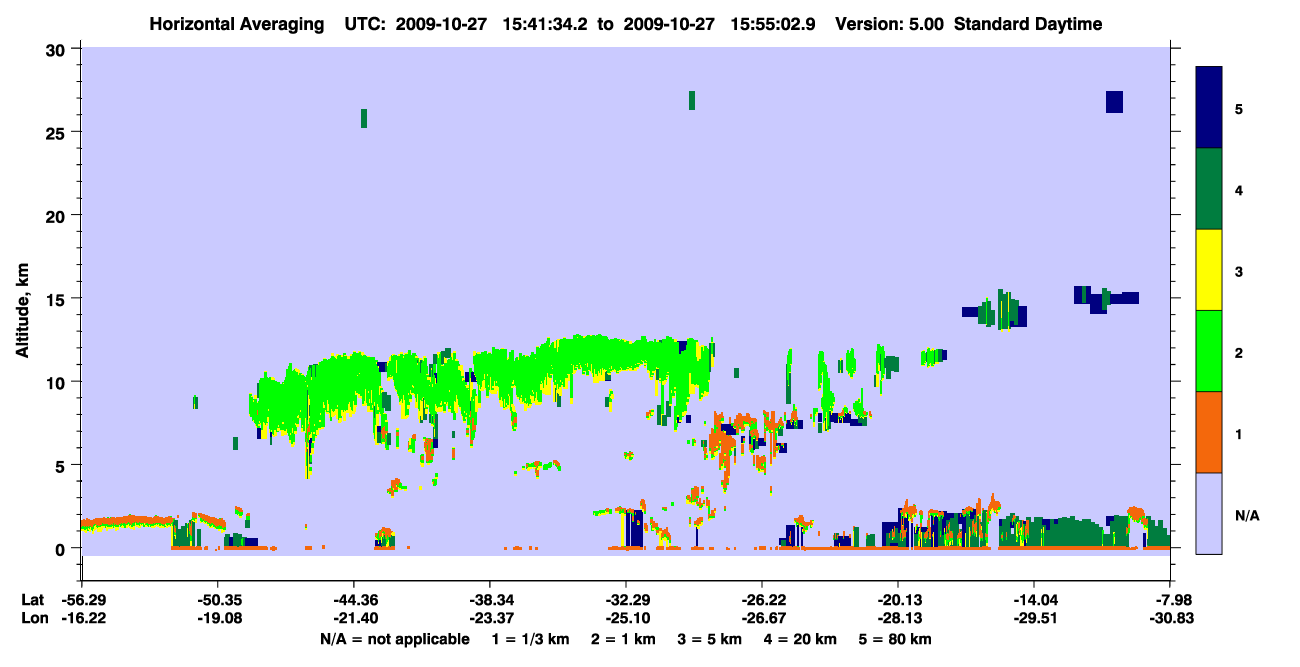Click the longitude value -23.37

tap(489, 619)
